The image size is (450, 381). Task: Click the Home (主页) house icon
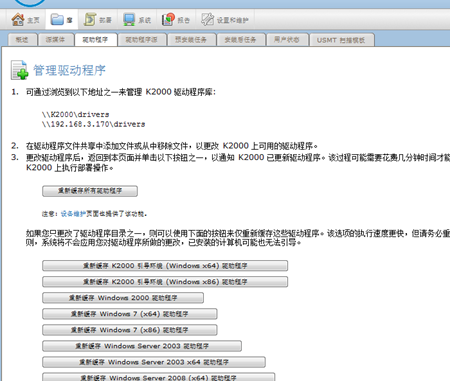pos(18,20)
